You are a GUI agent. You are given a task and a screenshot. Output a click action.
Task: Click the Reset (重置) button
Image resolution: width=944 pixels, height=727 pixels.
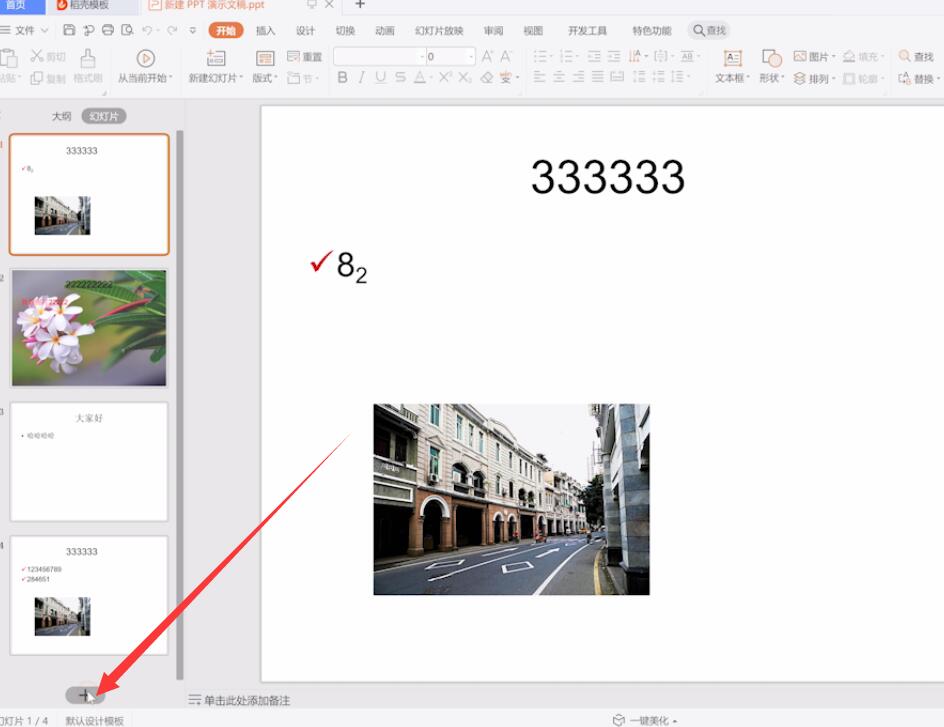pos(305,57)
